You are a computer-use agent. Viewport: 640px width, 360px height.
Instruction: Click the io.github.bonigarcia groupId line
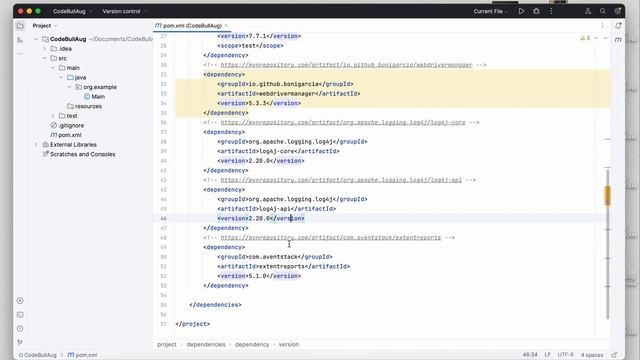pyautogui.click(x=285, y=84)
